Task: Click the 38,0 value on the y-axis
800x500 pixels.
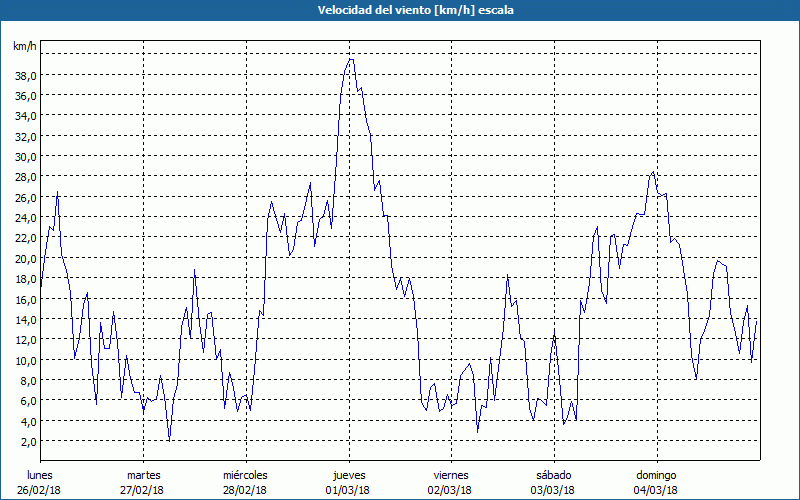Action: (25, 75)
